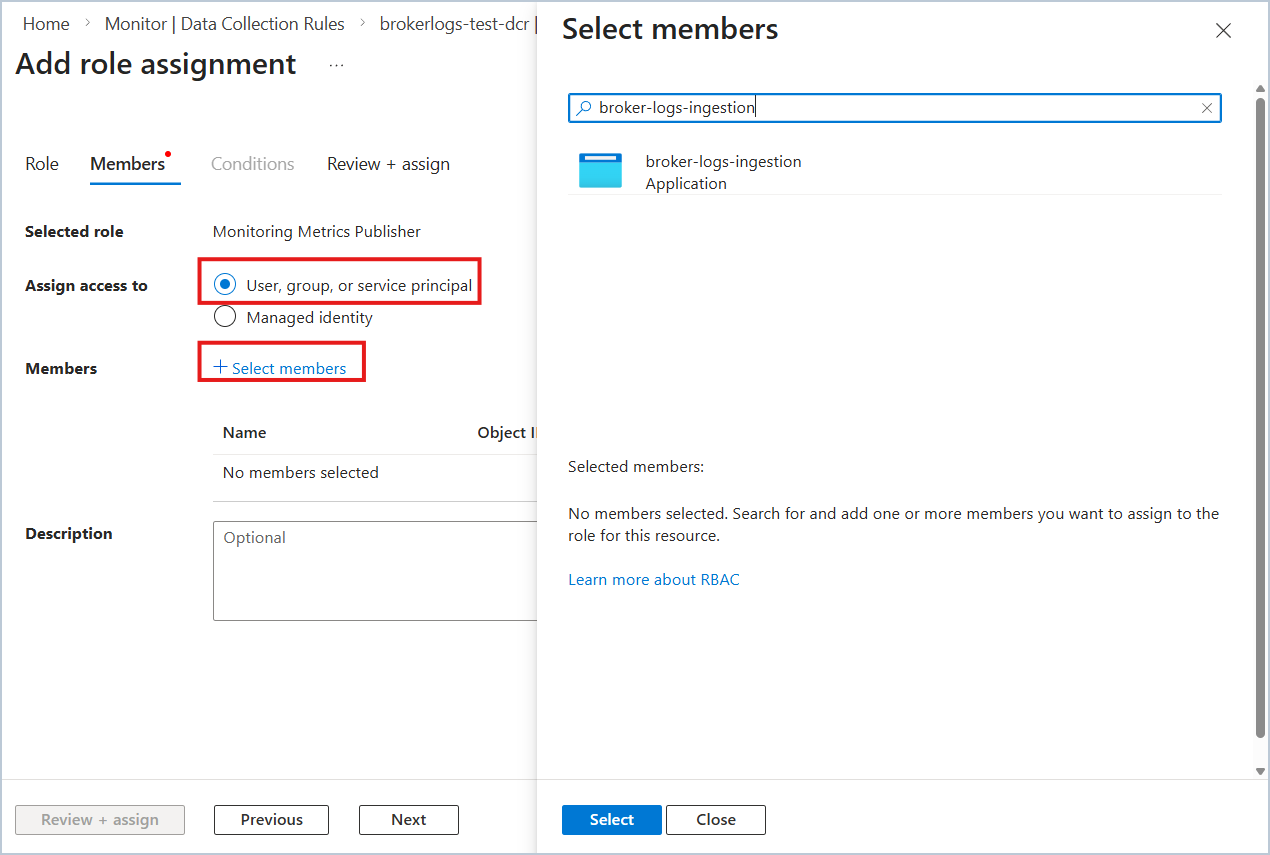Click the blue Select button
This screenshot has height=855, width=1270.
click(x=612, y=820)
